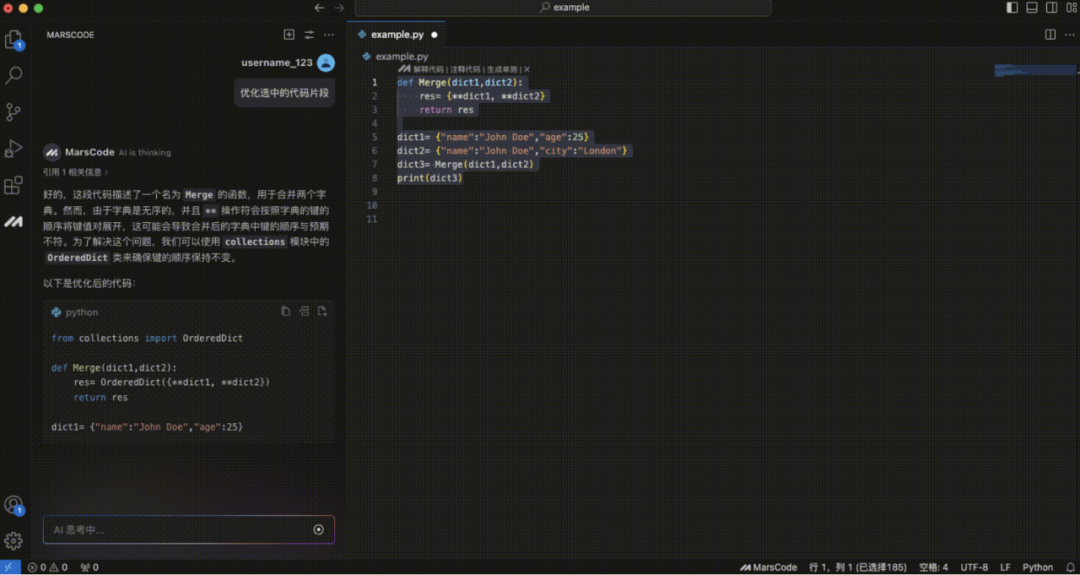The height and width of the screenshot is (575, 1080).
Task: Click editor line 1 def Merge code
Action: tap(459, 83)
